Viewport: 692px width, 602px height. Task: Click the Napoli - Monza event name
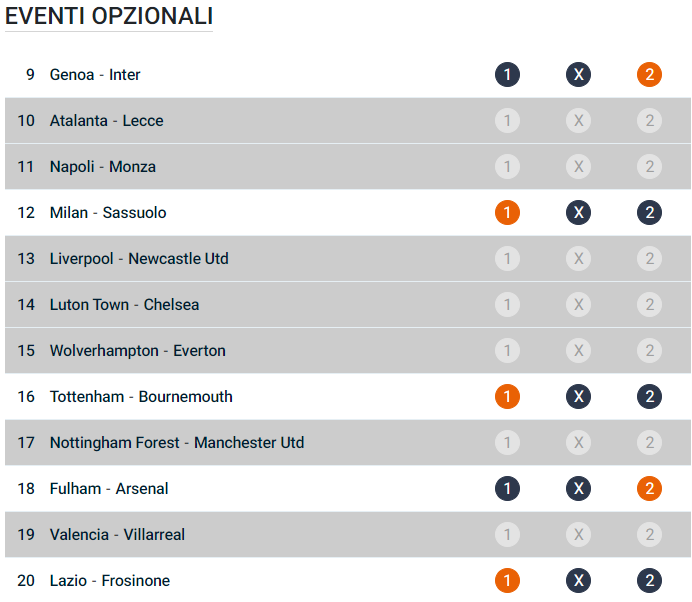click(103, 167)
